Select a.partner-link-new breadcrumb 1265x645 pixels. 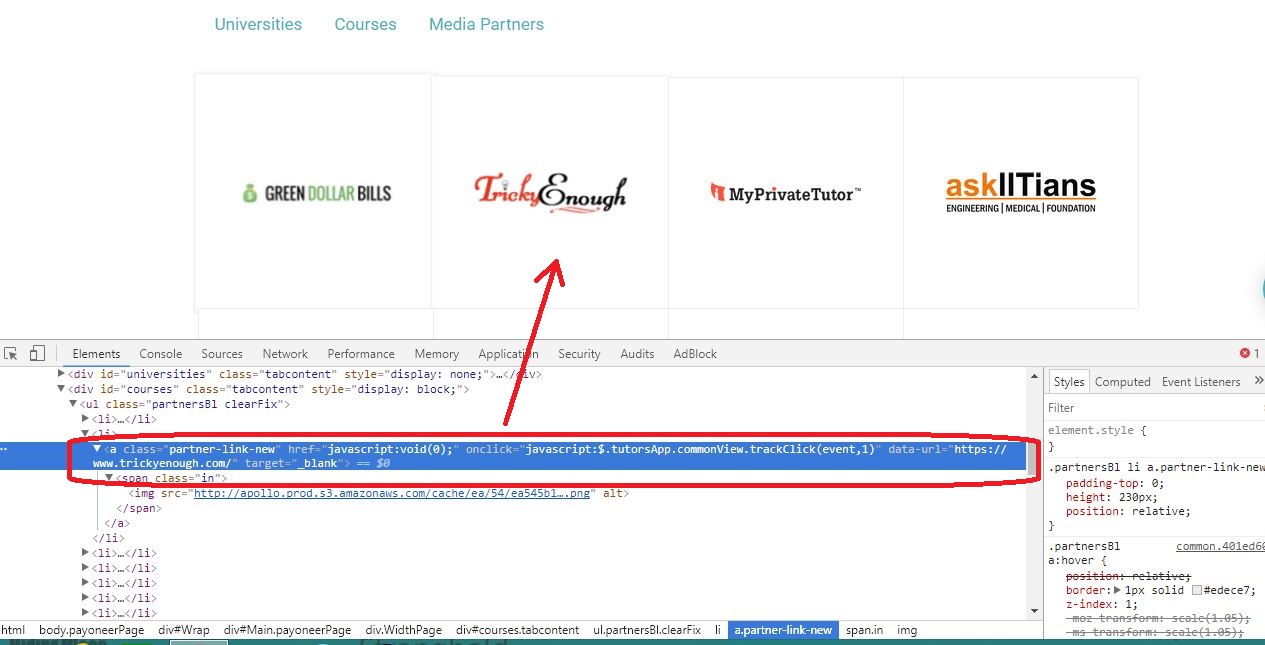[783, 630]
